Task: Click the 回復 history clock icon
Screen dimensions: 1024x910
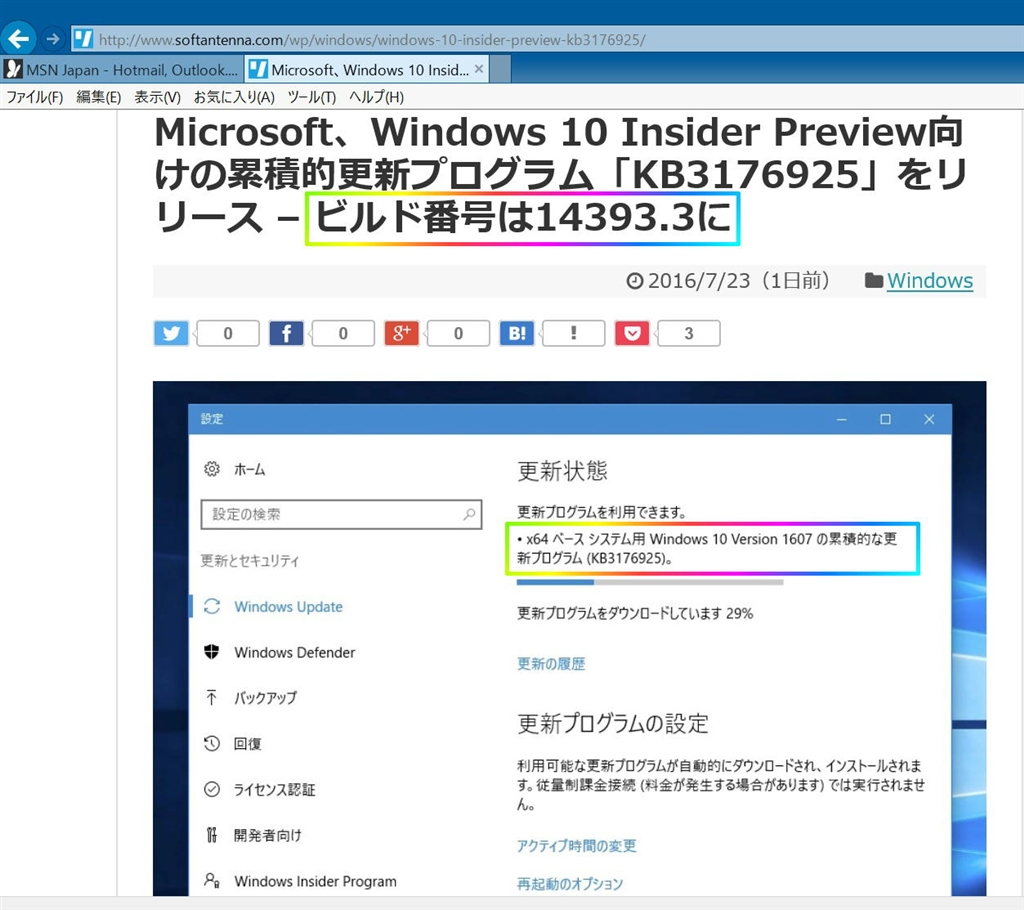Action: coord(212,743)
